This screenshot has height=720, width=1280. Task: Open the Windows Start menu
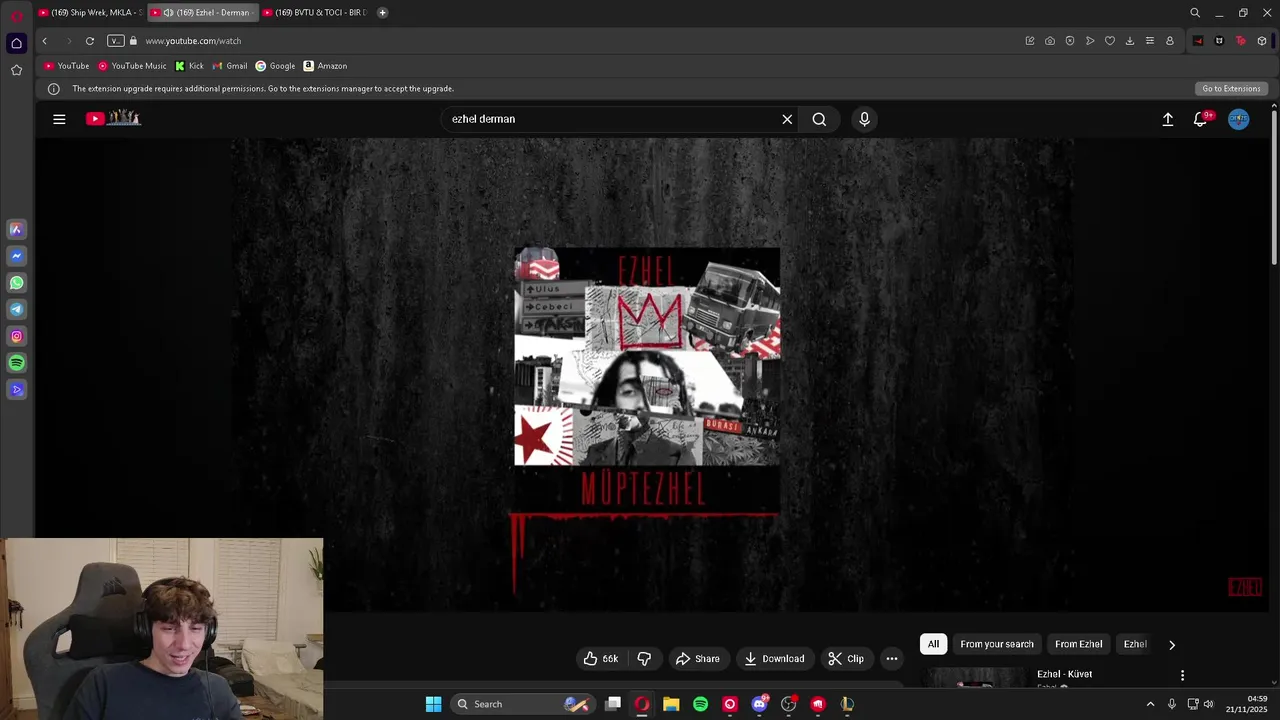433,704
